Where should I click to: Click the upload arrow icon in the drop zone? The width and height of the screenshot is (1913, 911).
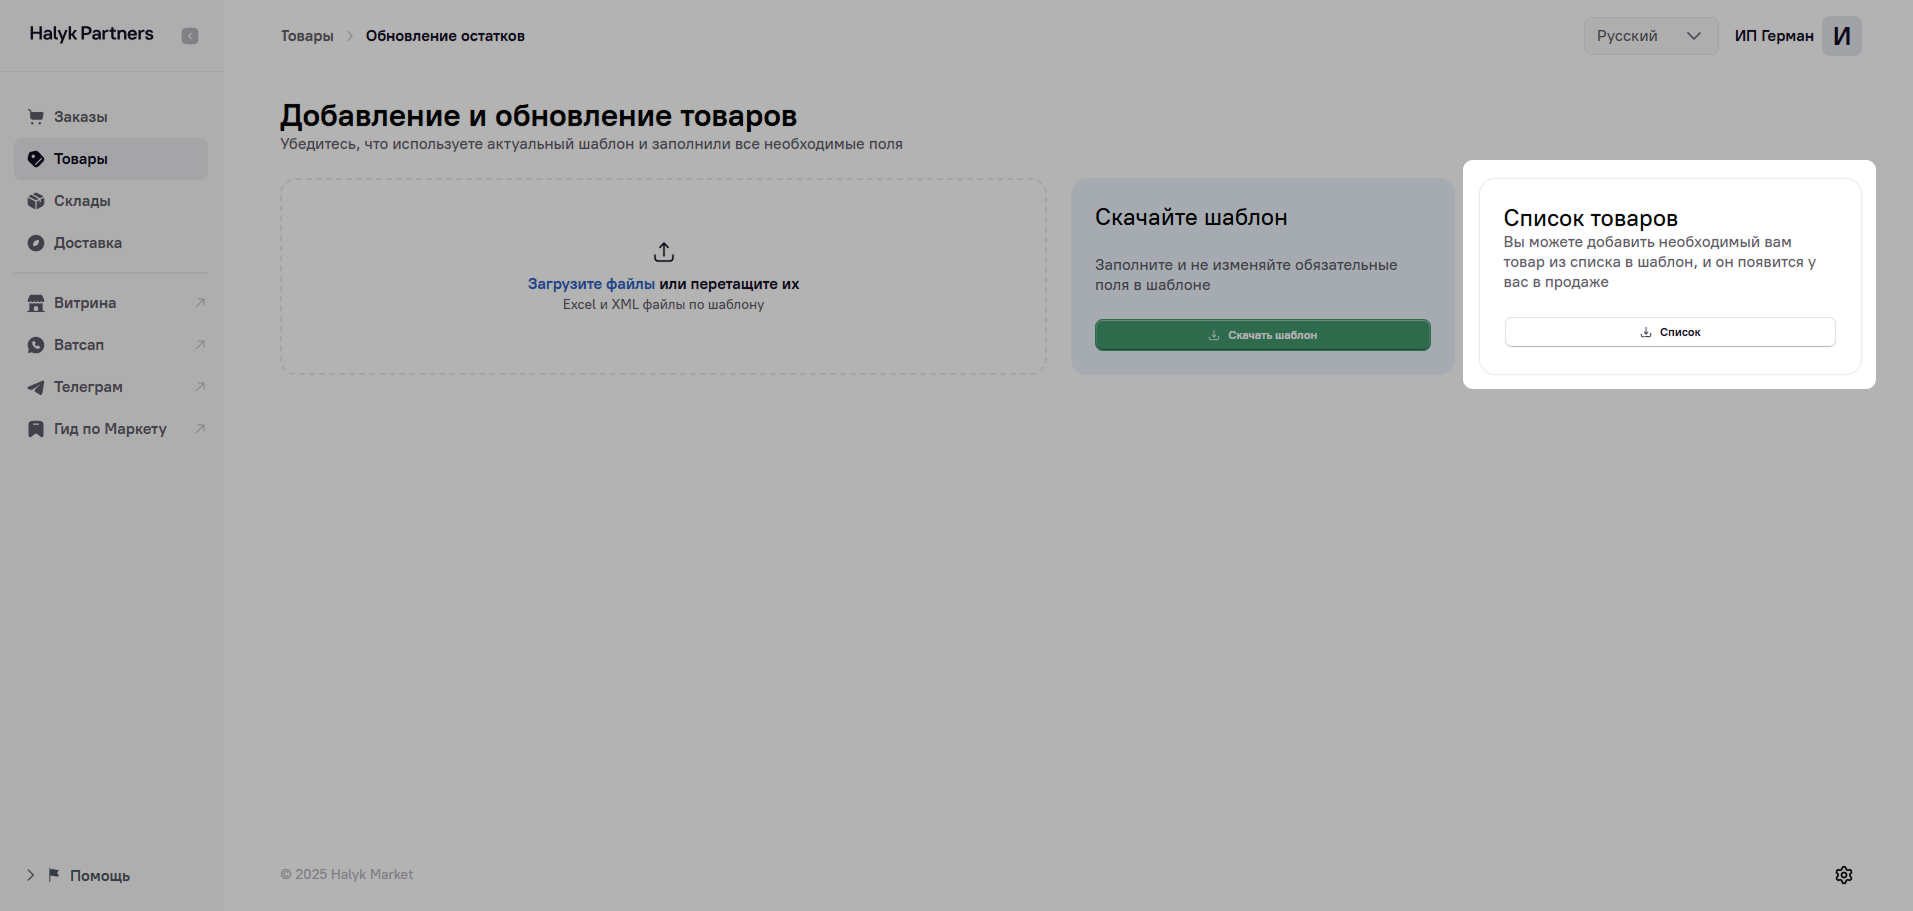coord(664,251)
